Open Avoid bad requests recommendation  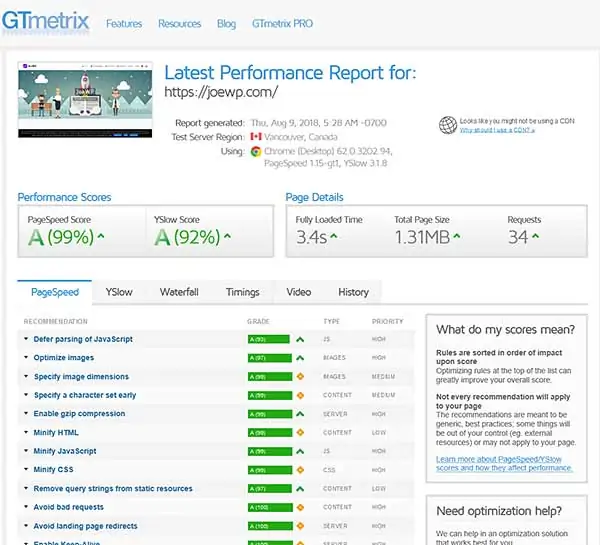(68, 507)
